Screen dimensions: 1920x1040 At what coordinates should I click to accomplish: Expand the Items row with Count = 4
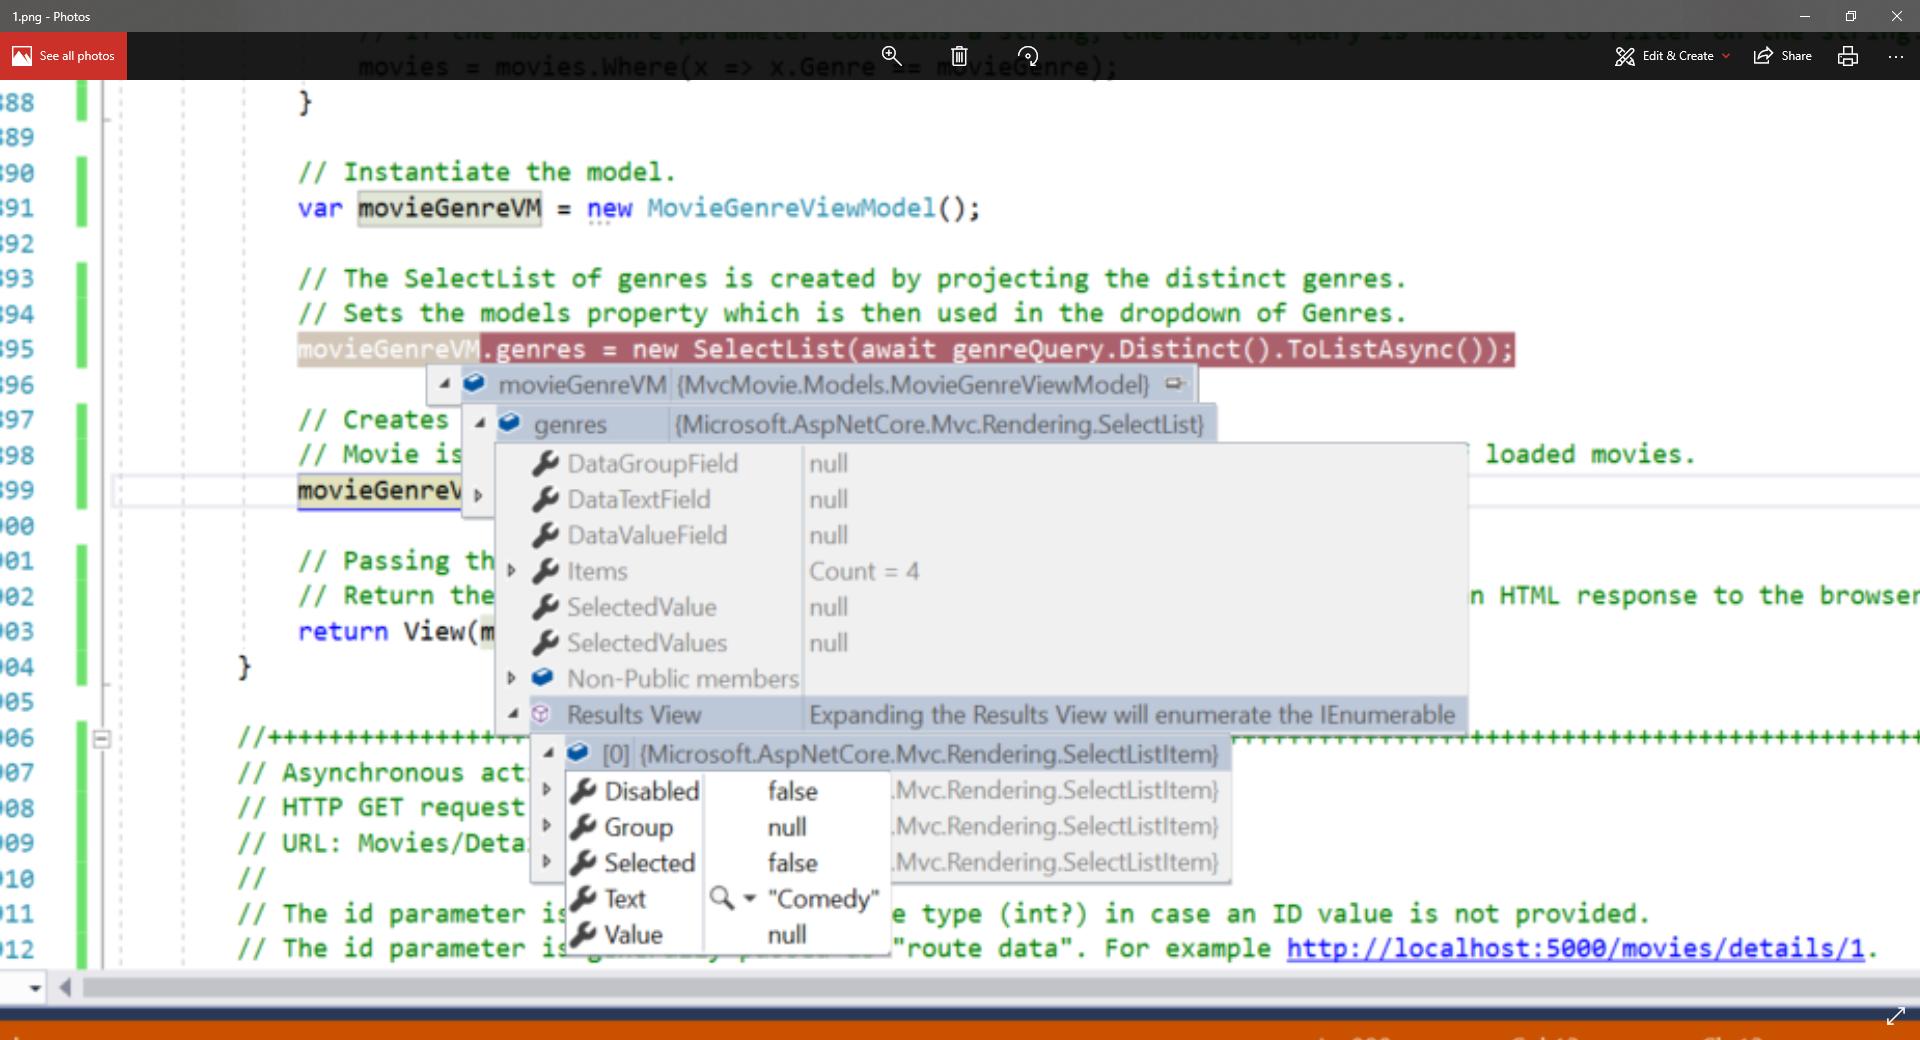coord(512,571)
